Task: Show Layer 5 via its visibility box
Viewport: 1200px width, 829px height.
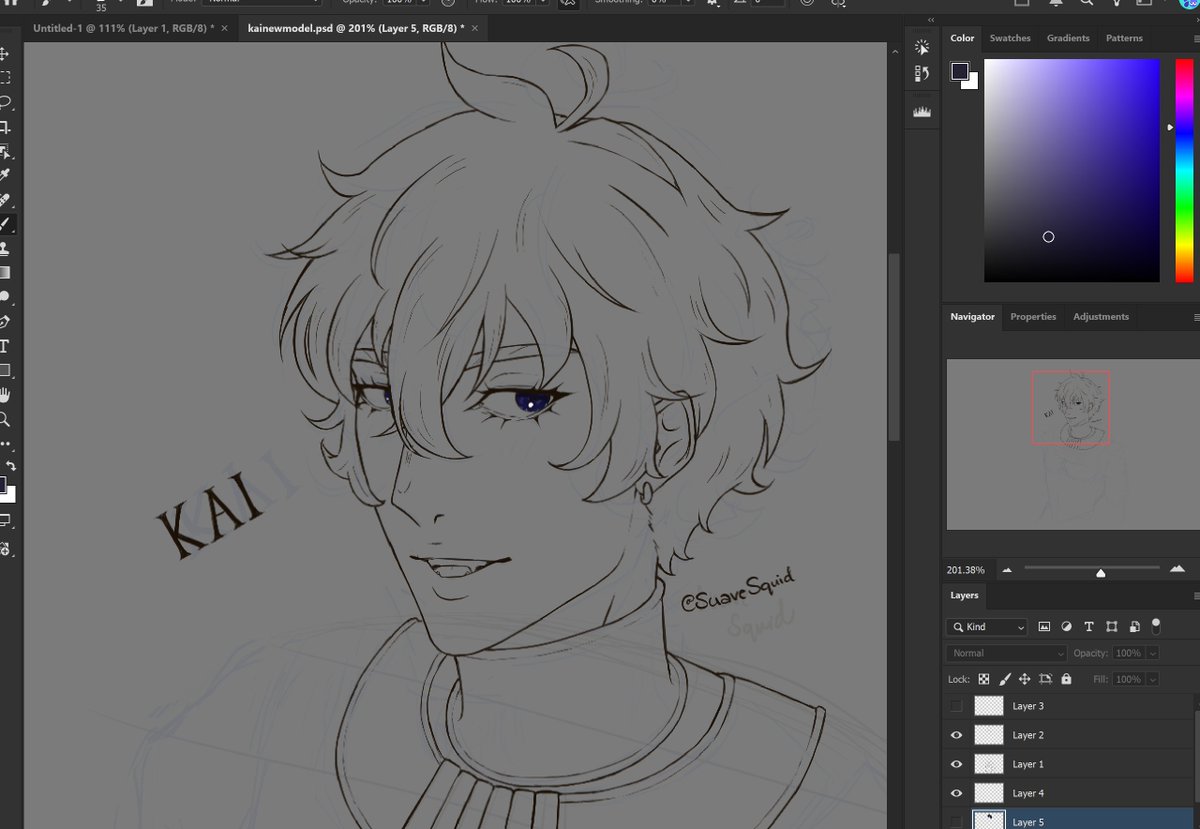Action: [957, 822]
